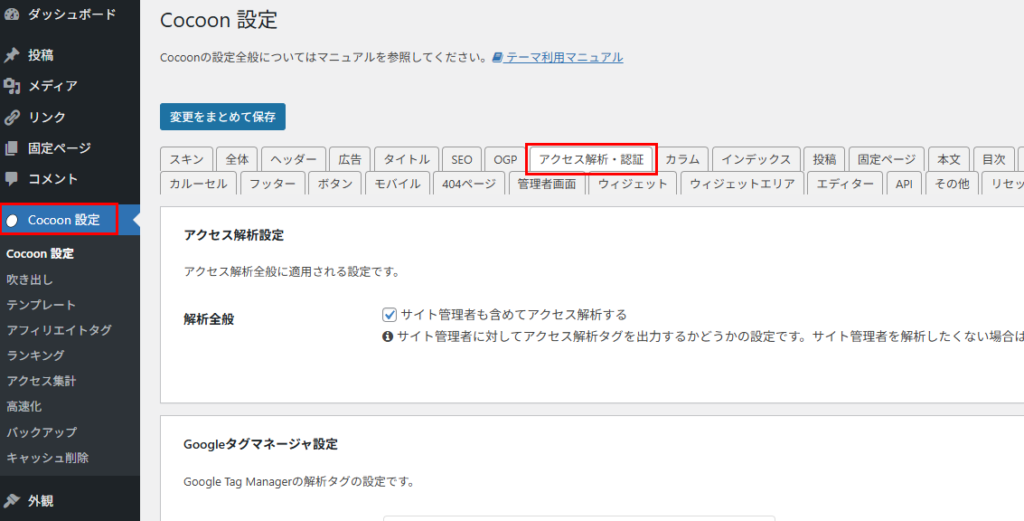The width and height of the screenshot is (1024, 521).
Task: Click the chain link icon beside リンク
Action: point(11,117)
